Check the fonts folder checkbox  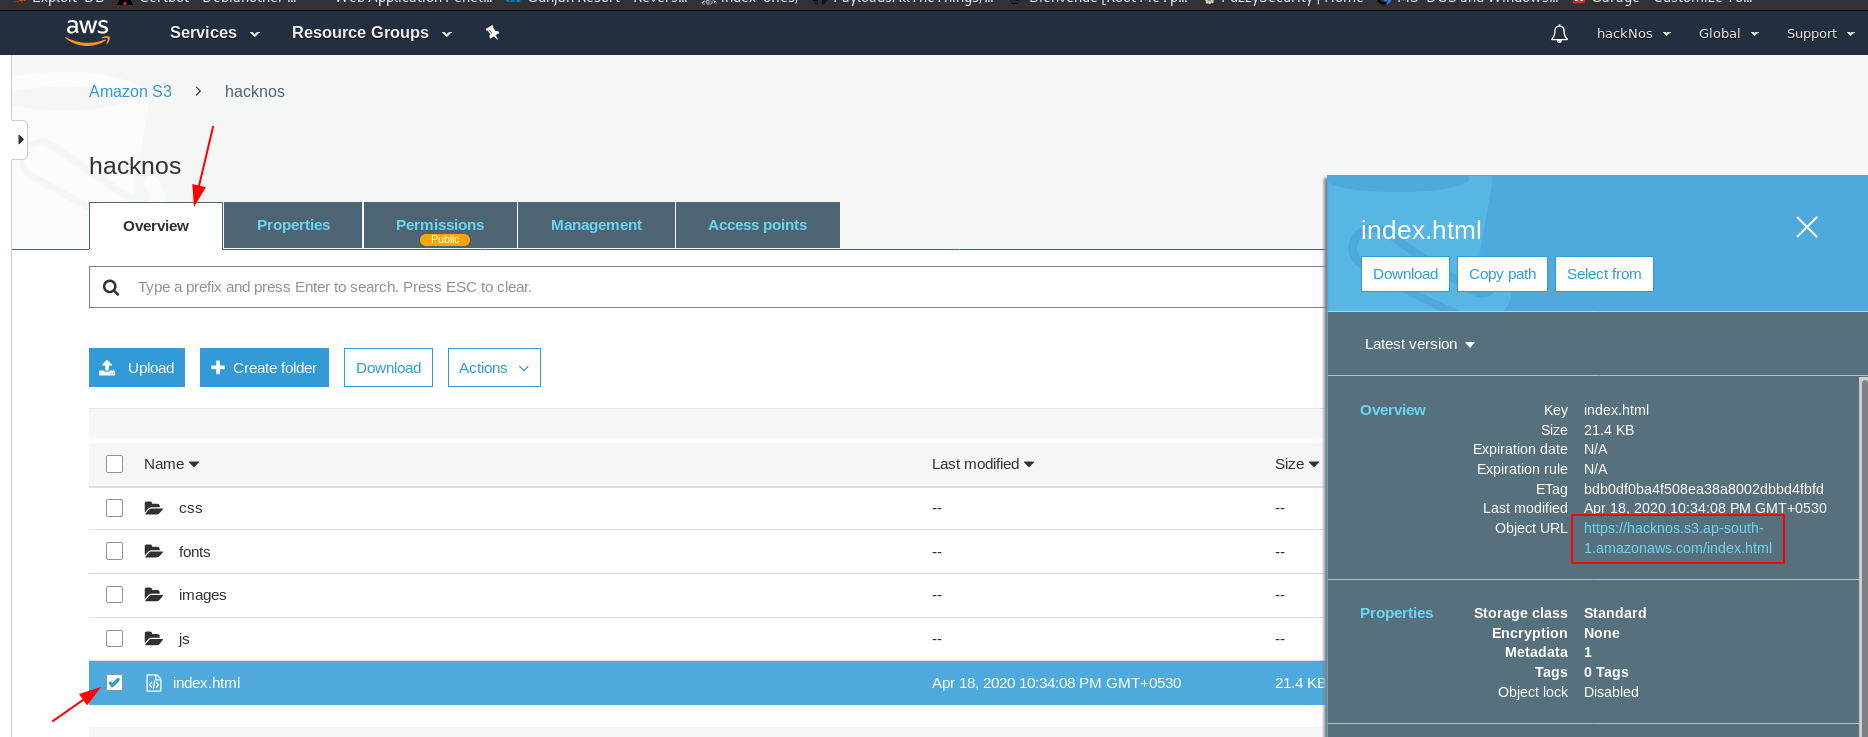(x=115, y=551)
